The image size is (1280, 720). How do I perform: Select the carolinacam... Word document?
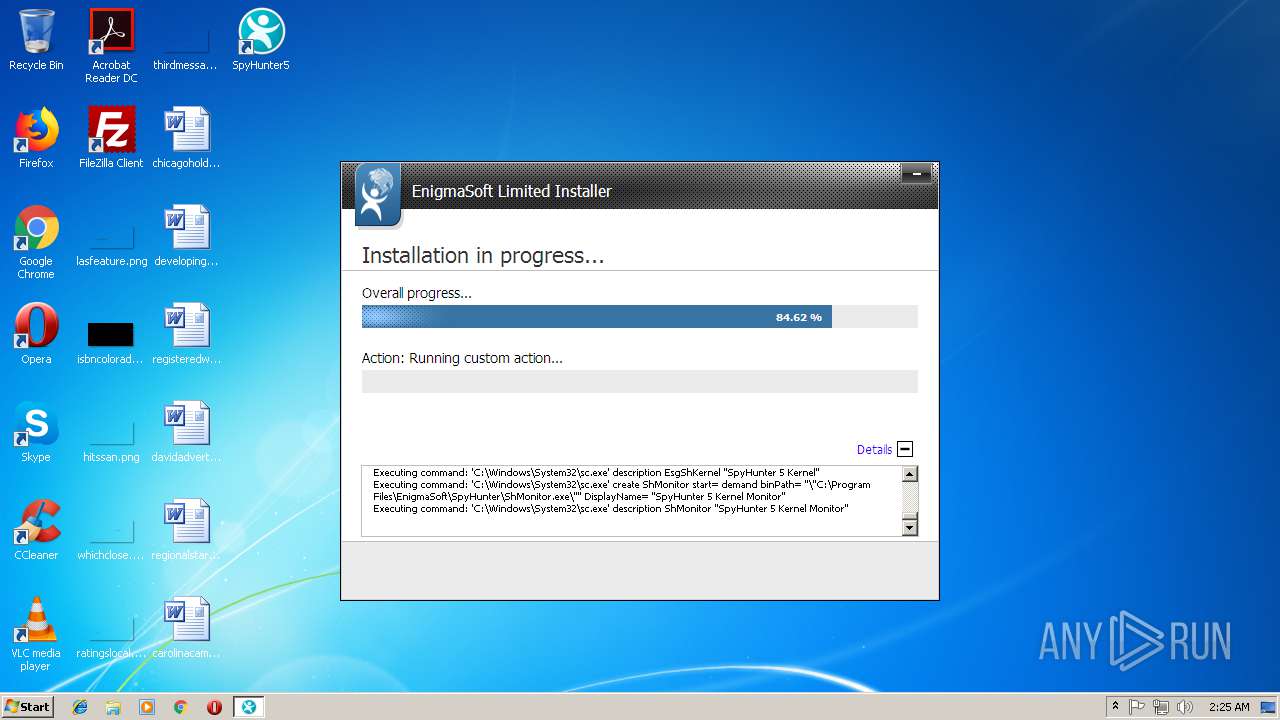point(186,628)
